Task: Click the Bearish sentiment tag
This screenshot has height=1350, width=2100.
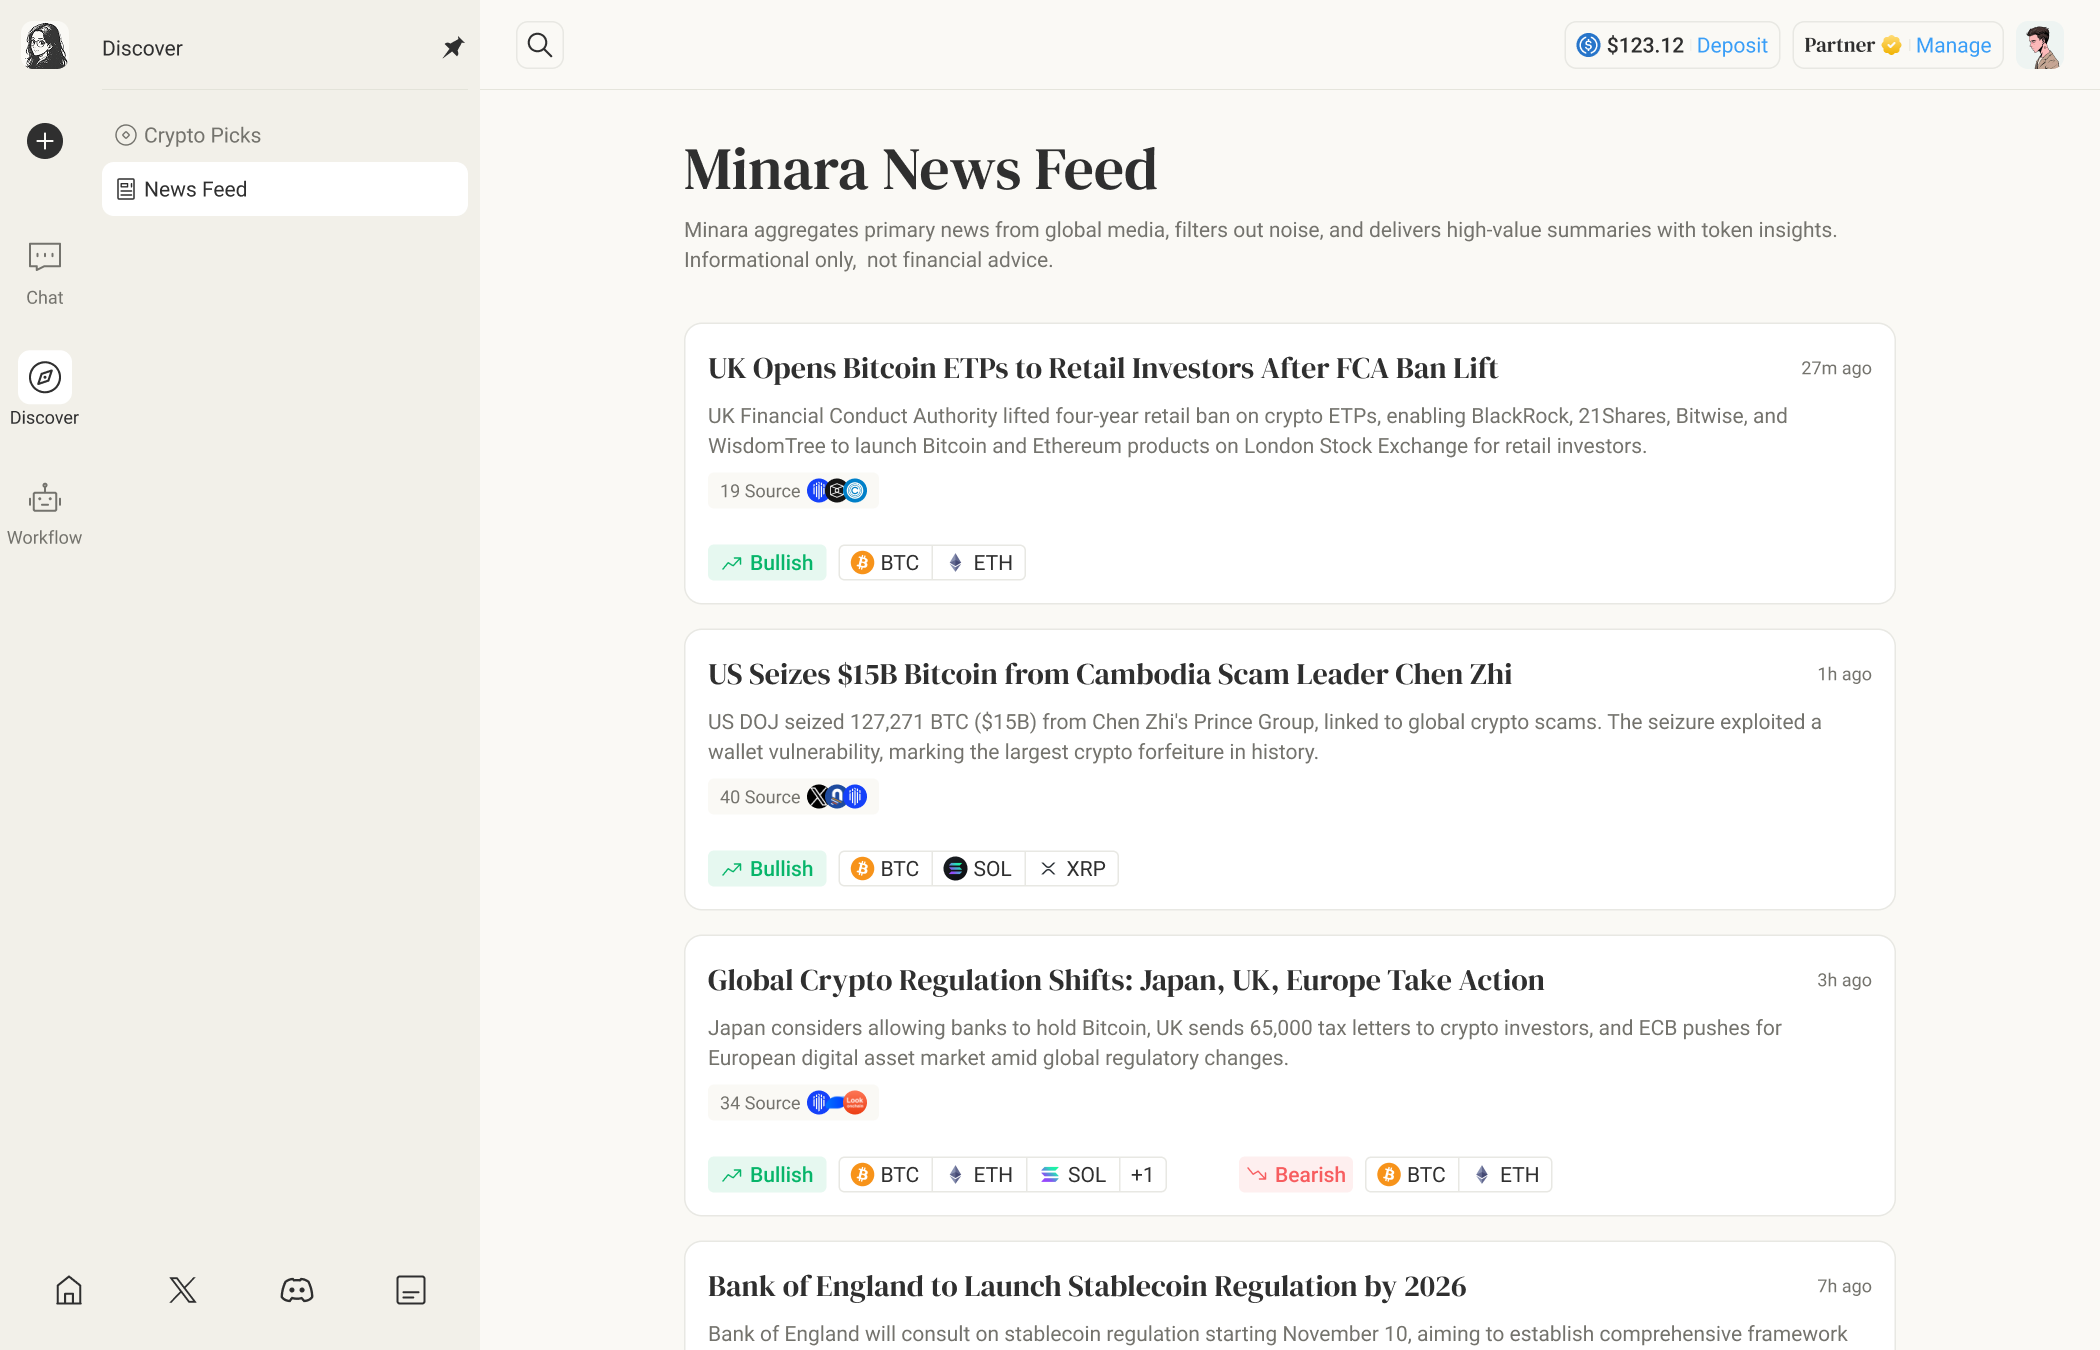Action: tap(1296, 1175)
